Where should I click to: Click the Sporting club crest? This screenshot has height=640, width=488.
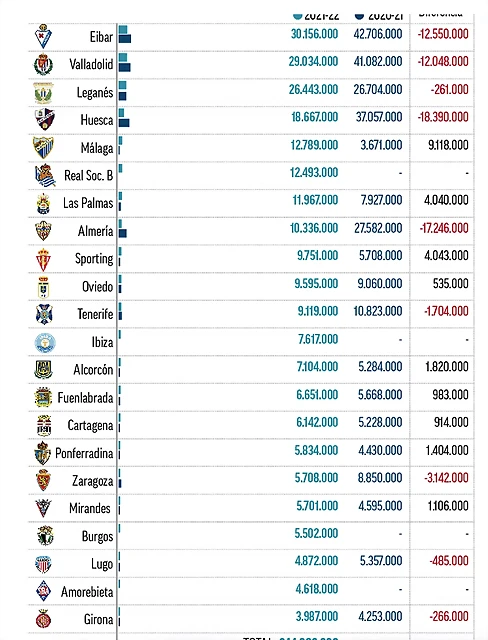click(43, 259)
